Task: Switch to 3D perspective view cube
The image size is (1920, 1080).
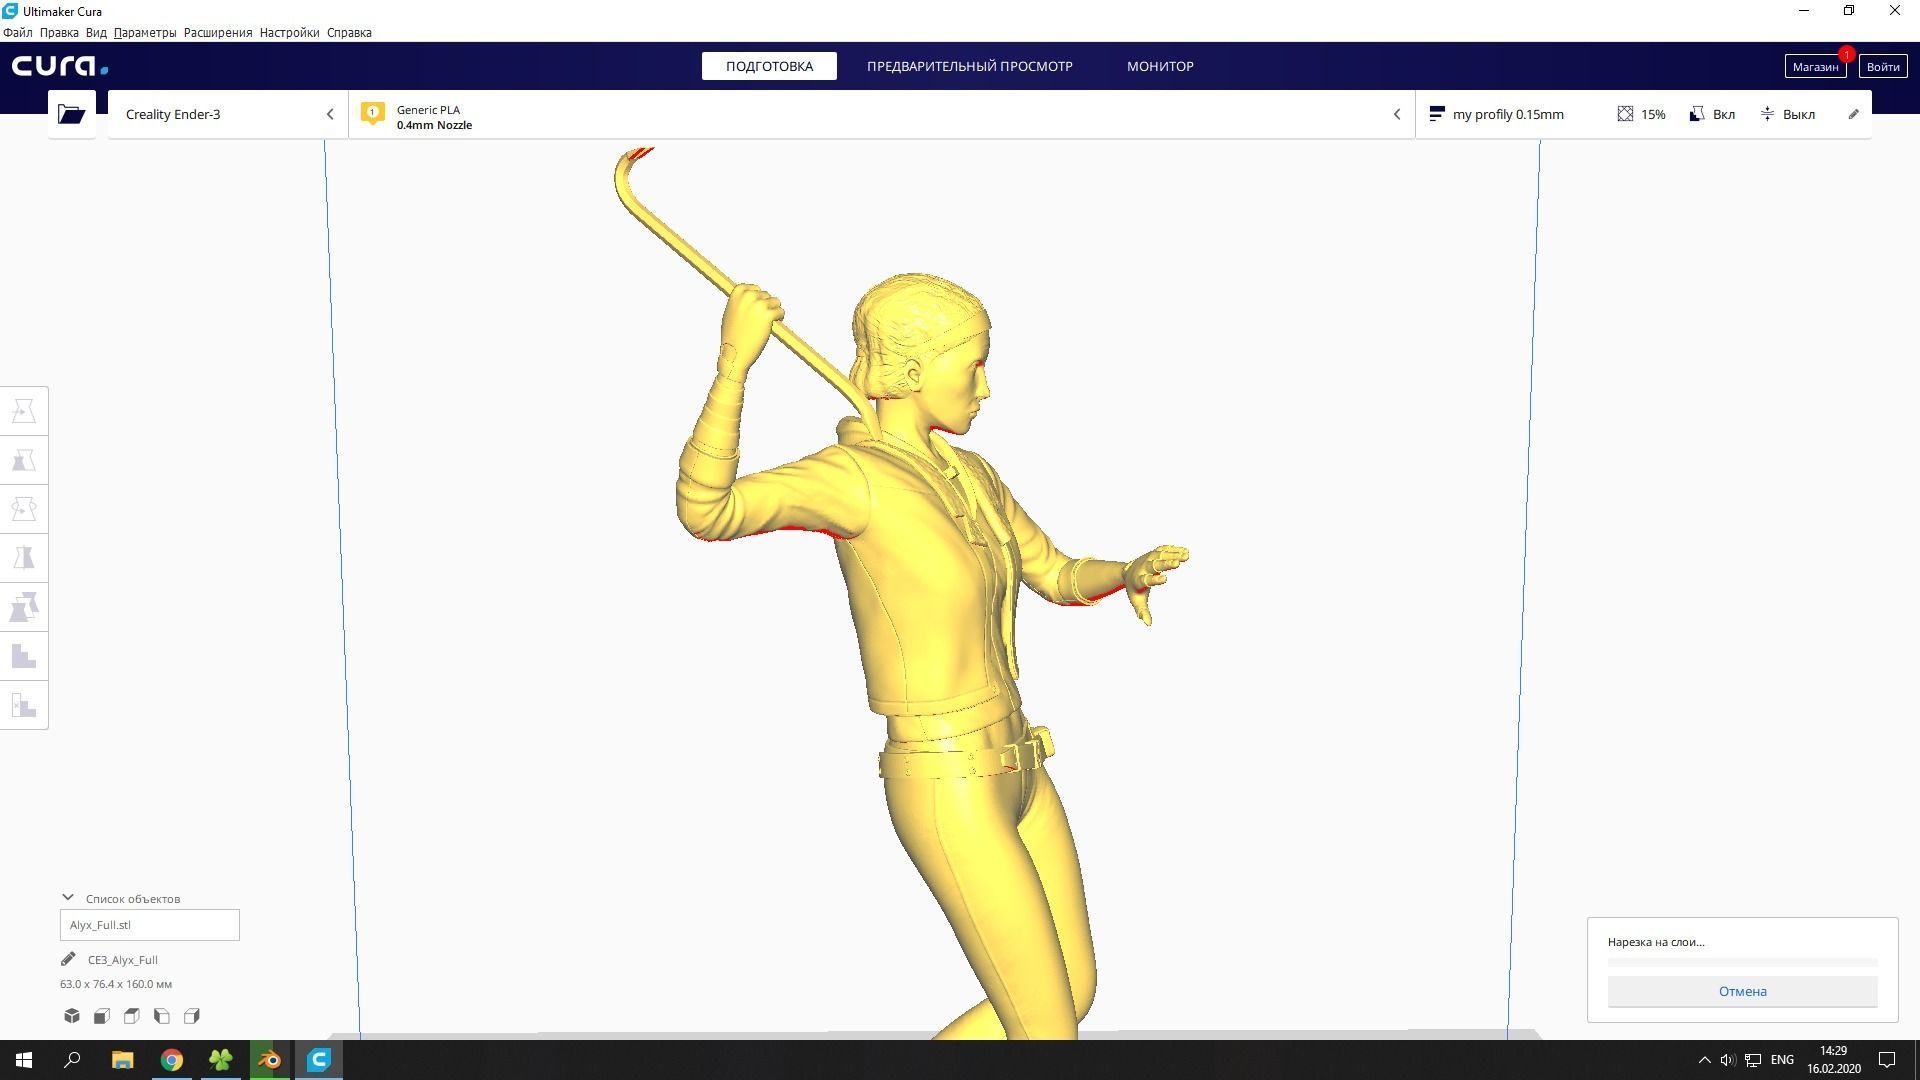Action: (x=72, y=1016)
